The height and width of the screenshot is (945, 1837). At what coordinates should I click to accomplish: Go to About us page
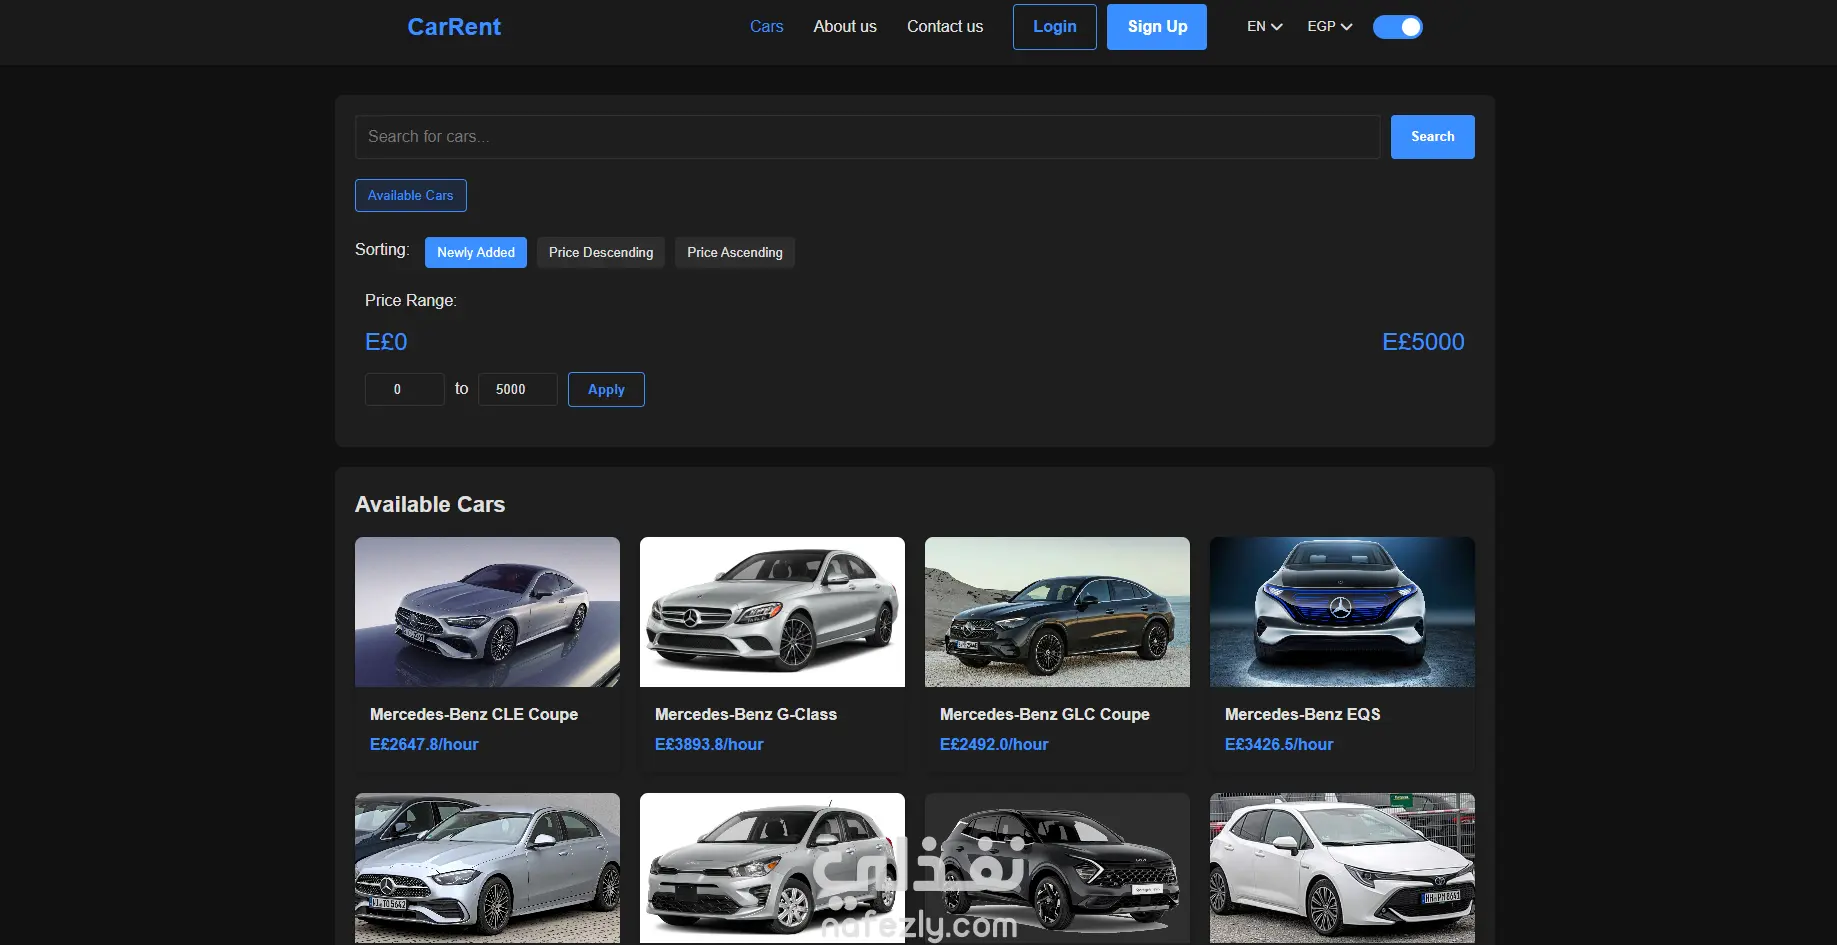pos(844,27)
